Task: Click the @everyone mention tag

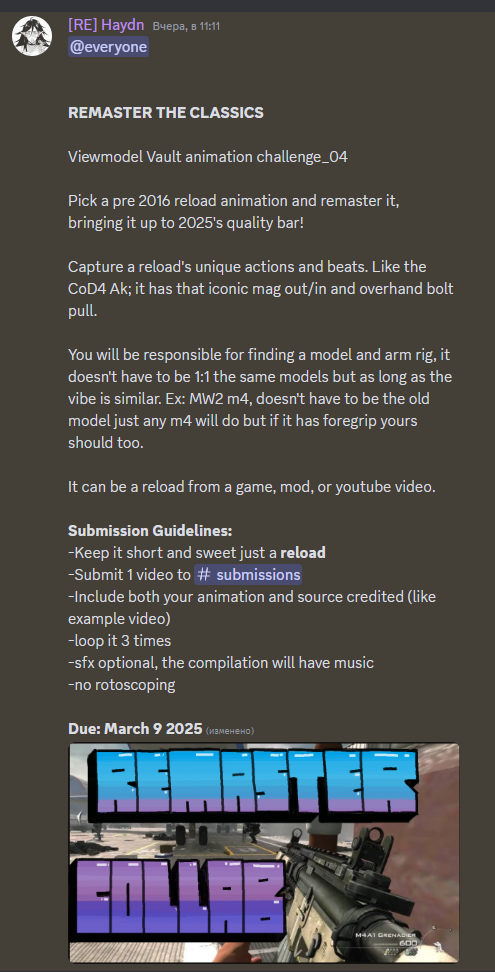Action: click(108, 48)
